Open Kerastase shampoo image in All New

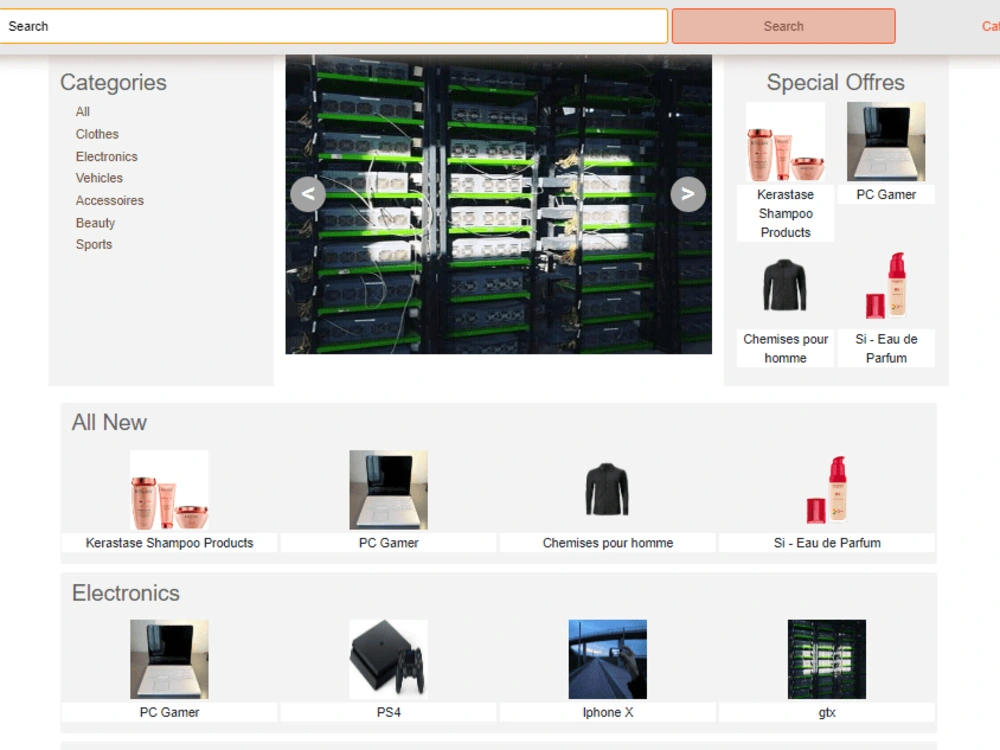(x=169, y=490)
